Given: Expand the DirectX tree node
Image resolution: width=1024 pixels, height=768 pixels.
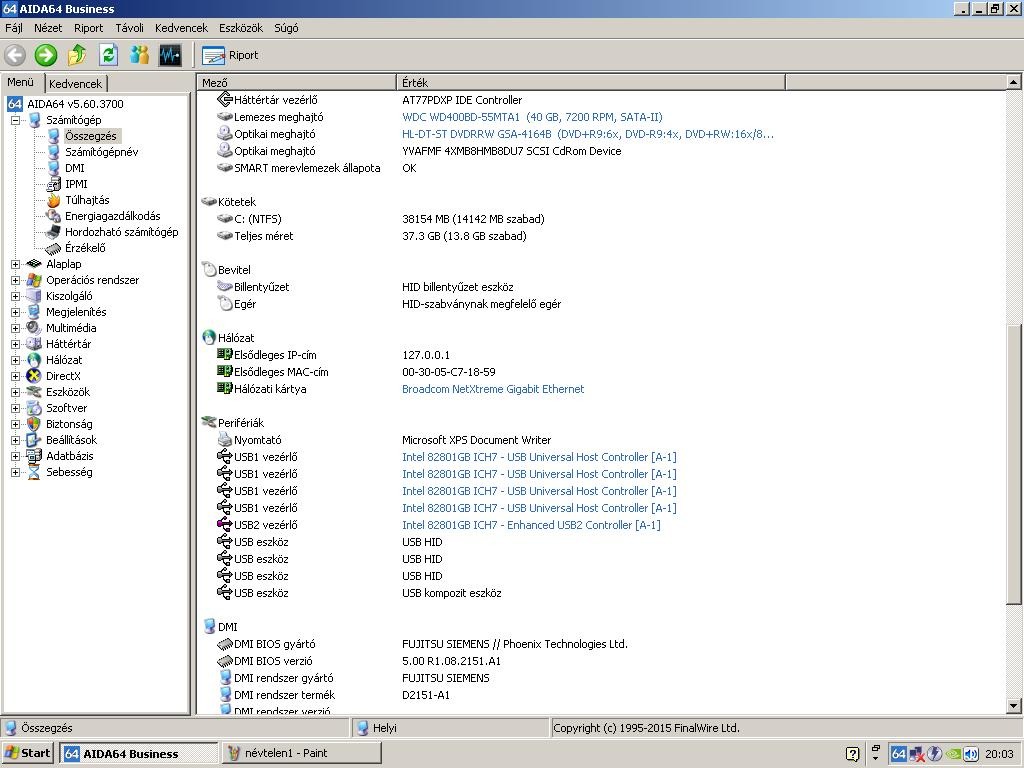Looking at the screenshot, I should click(x=15, y=376).
